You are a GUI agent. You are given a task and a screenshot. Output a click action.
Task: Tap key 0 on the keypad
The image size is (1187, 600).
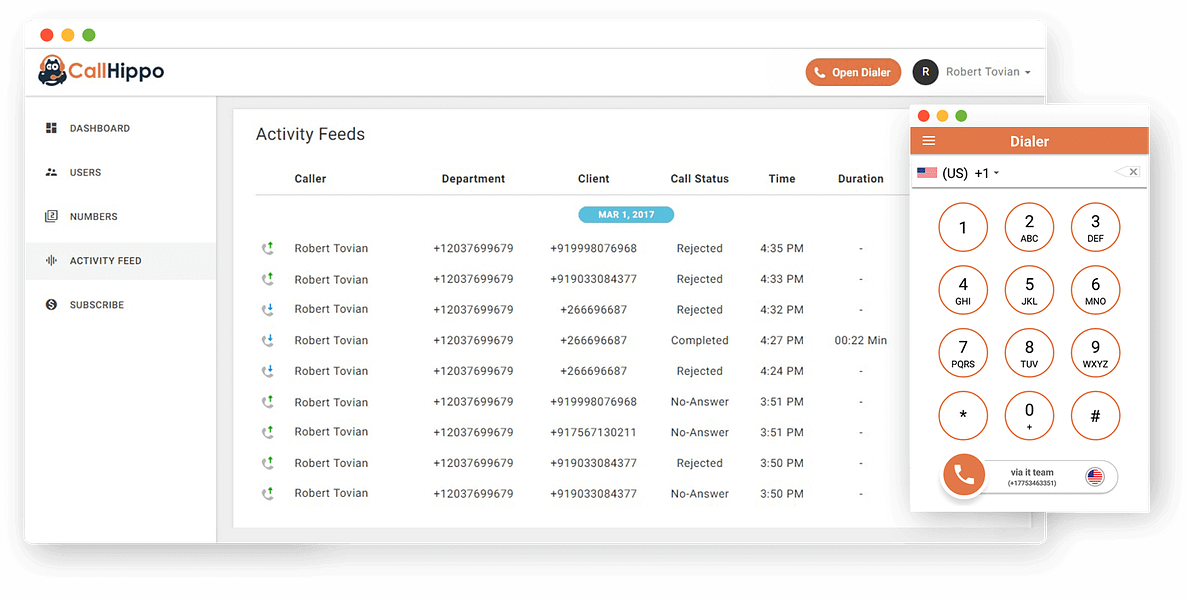click(x=1029, y=415)
